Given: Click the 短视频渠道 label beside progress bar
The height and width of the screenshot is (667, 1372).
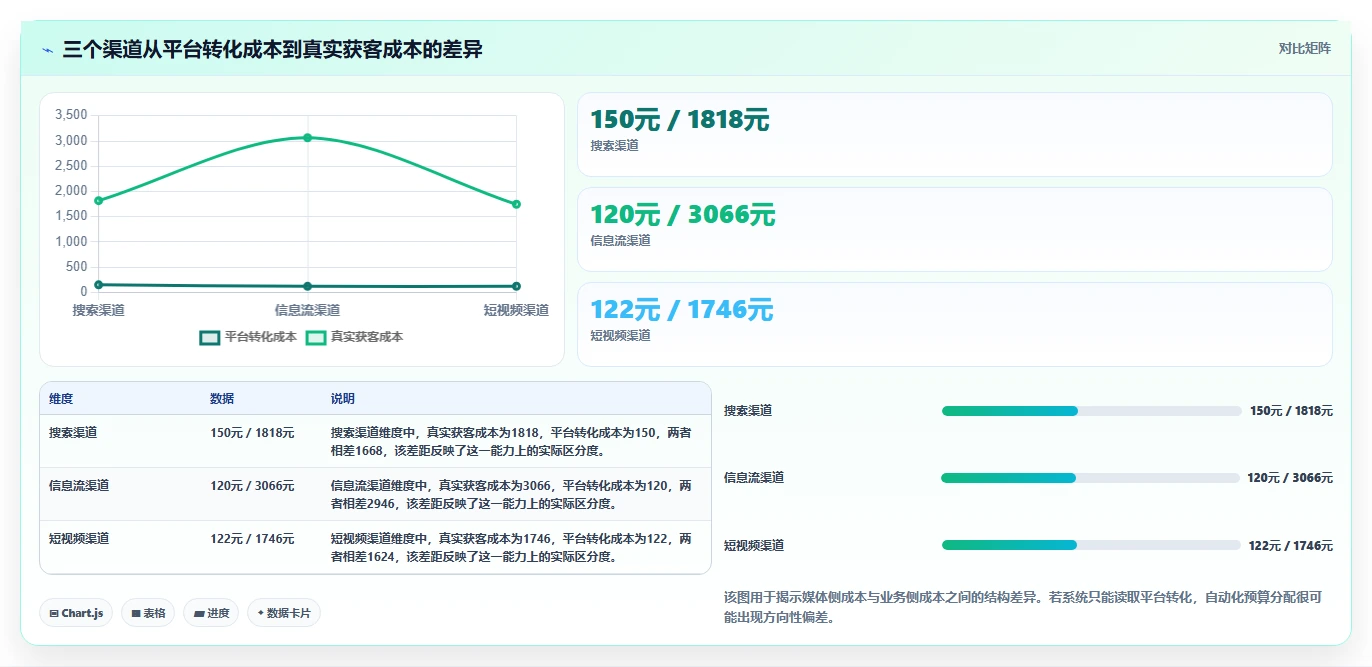Looking at the screenshot, I should click(754, 546).
